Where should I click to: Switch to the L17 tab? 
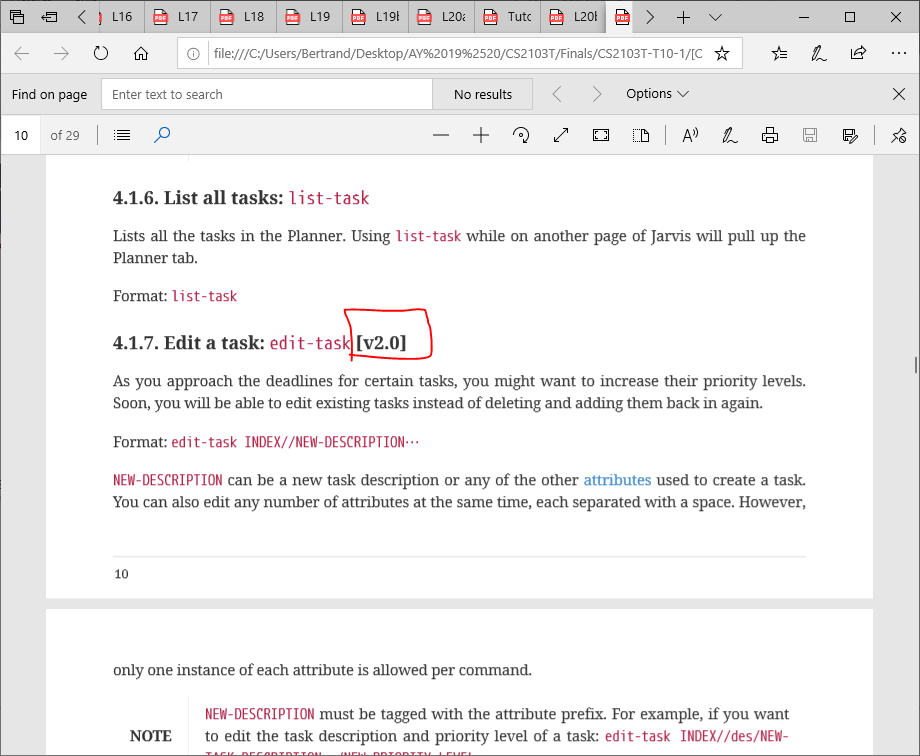coord(176,17)
